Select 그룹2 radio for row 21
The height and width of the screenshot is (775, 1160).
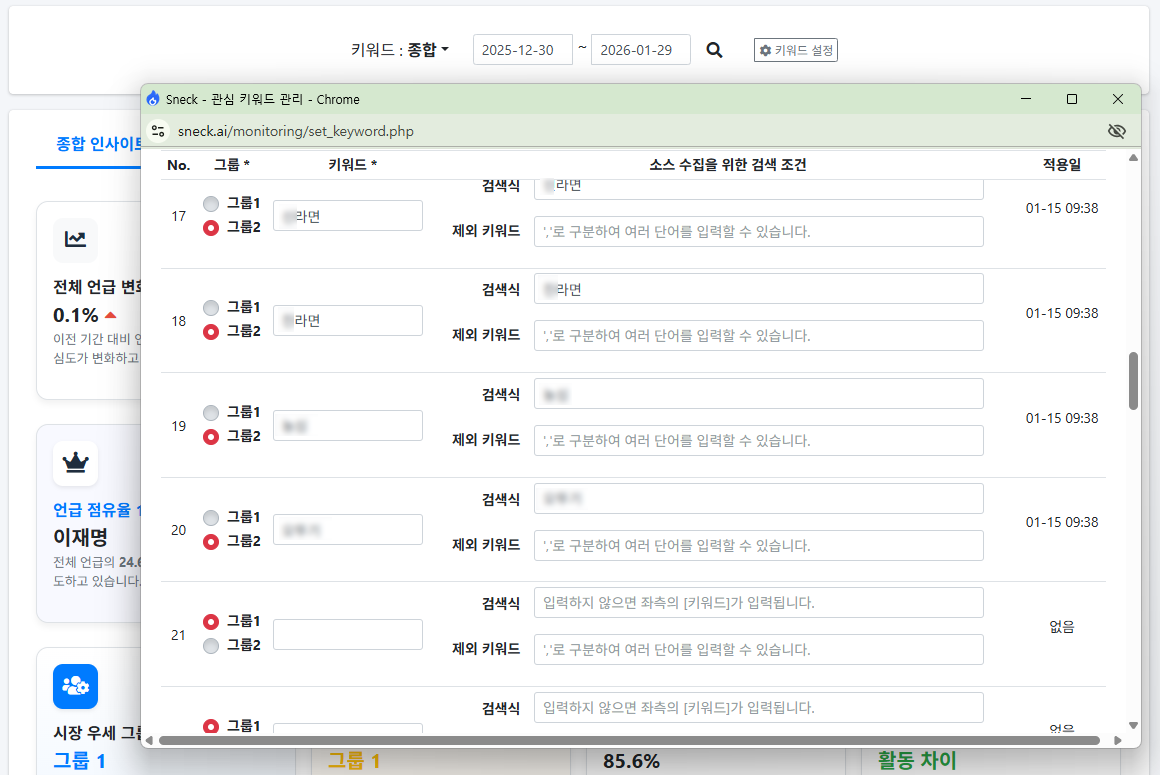click(211, 646)
